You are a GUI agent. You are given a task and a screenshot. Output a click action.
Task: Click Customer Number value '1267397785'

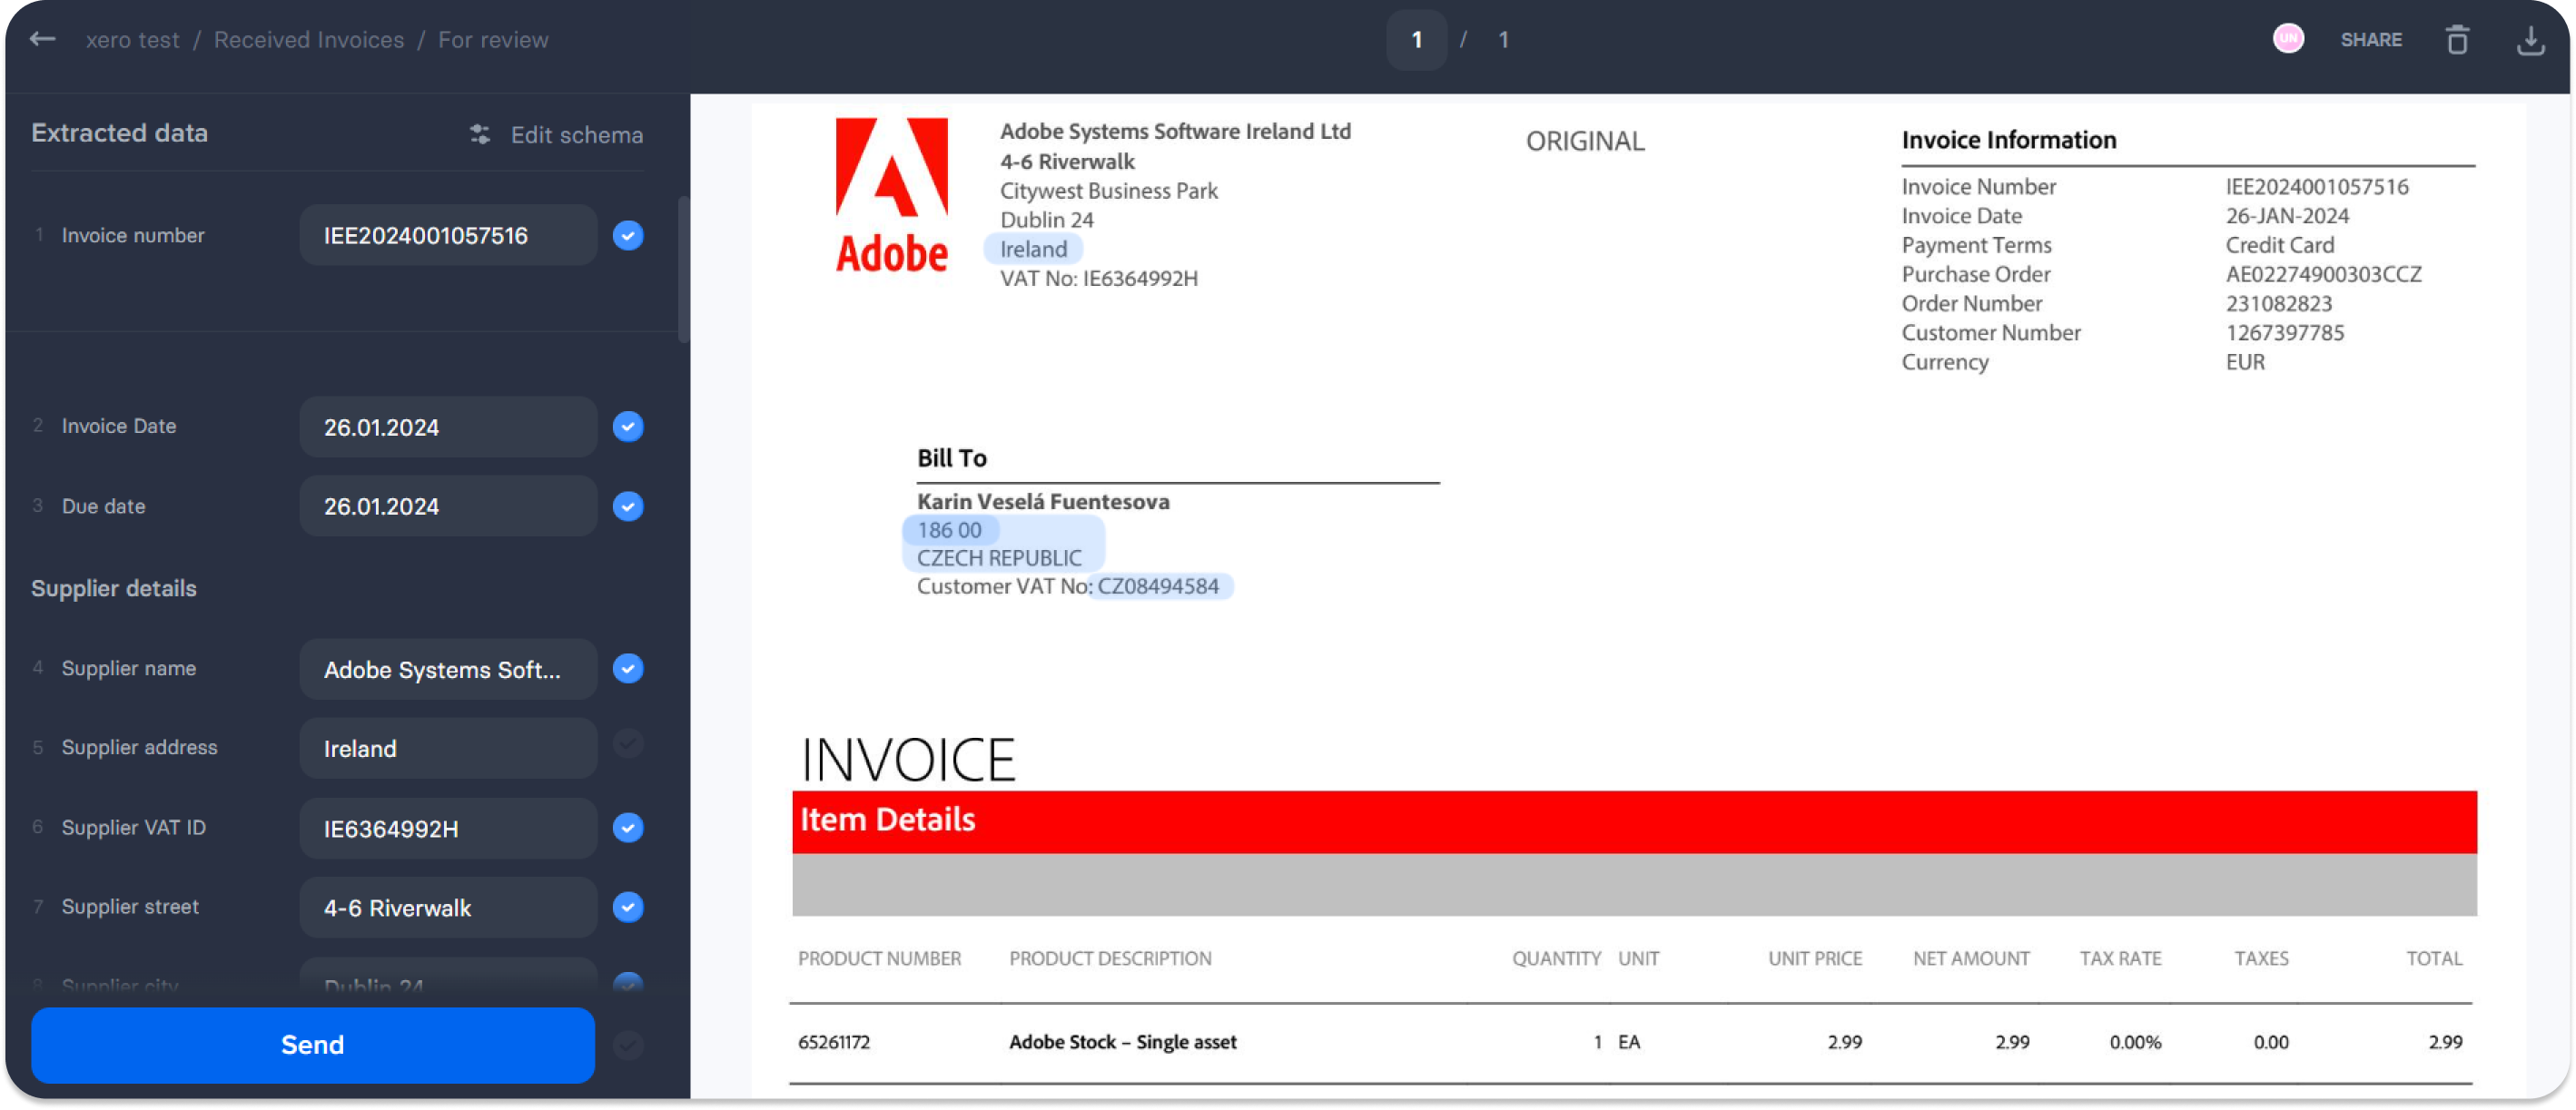click(2284, 332)
